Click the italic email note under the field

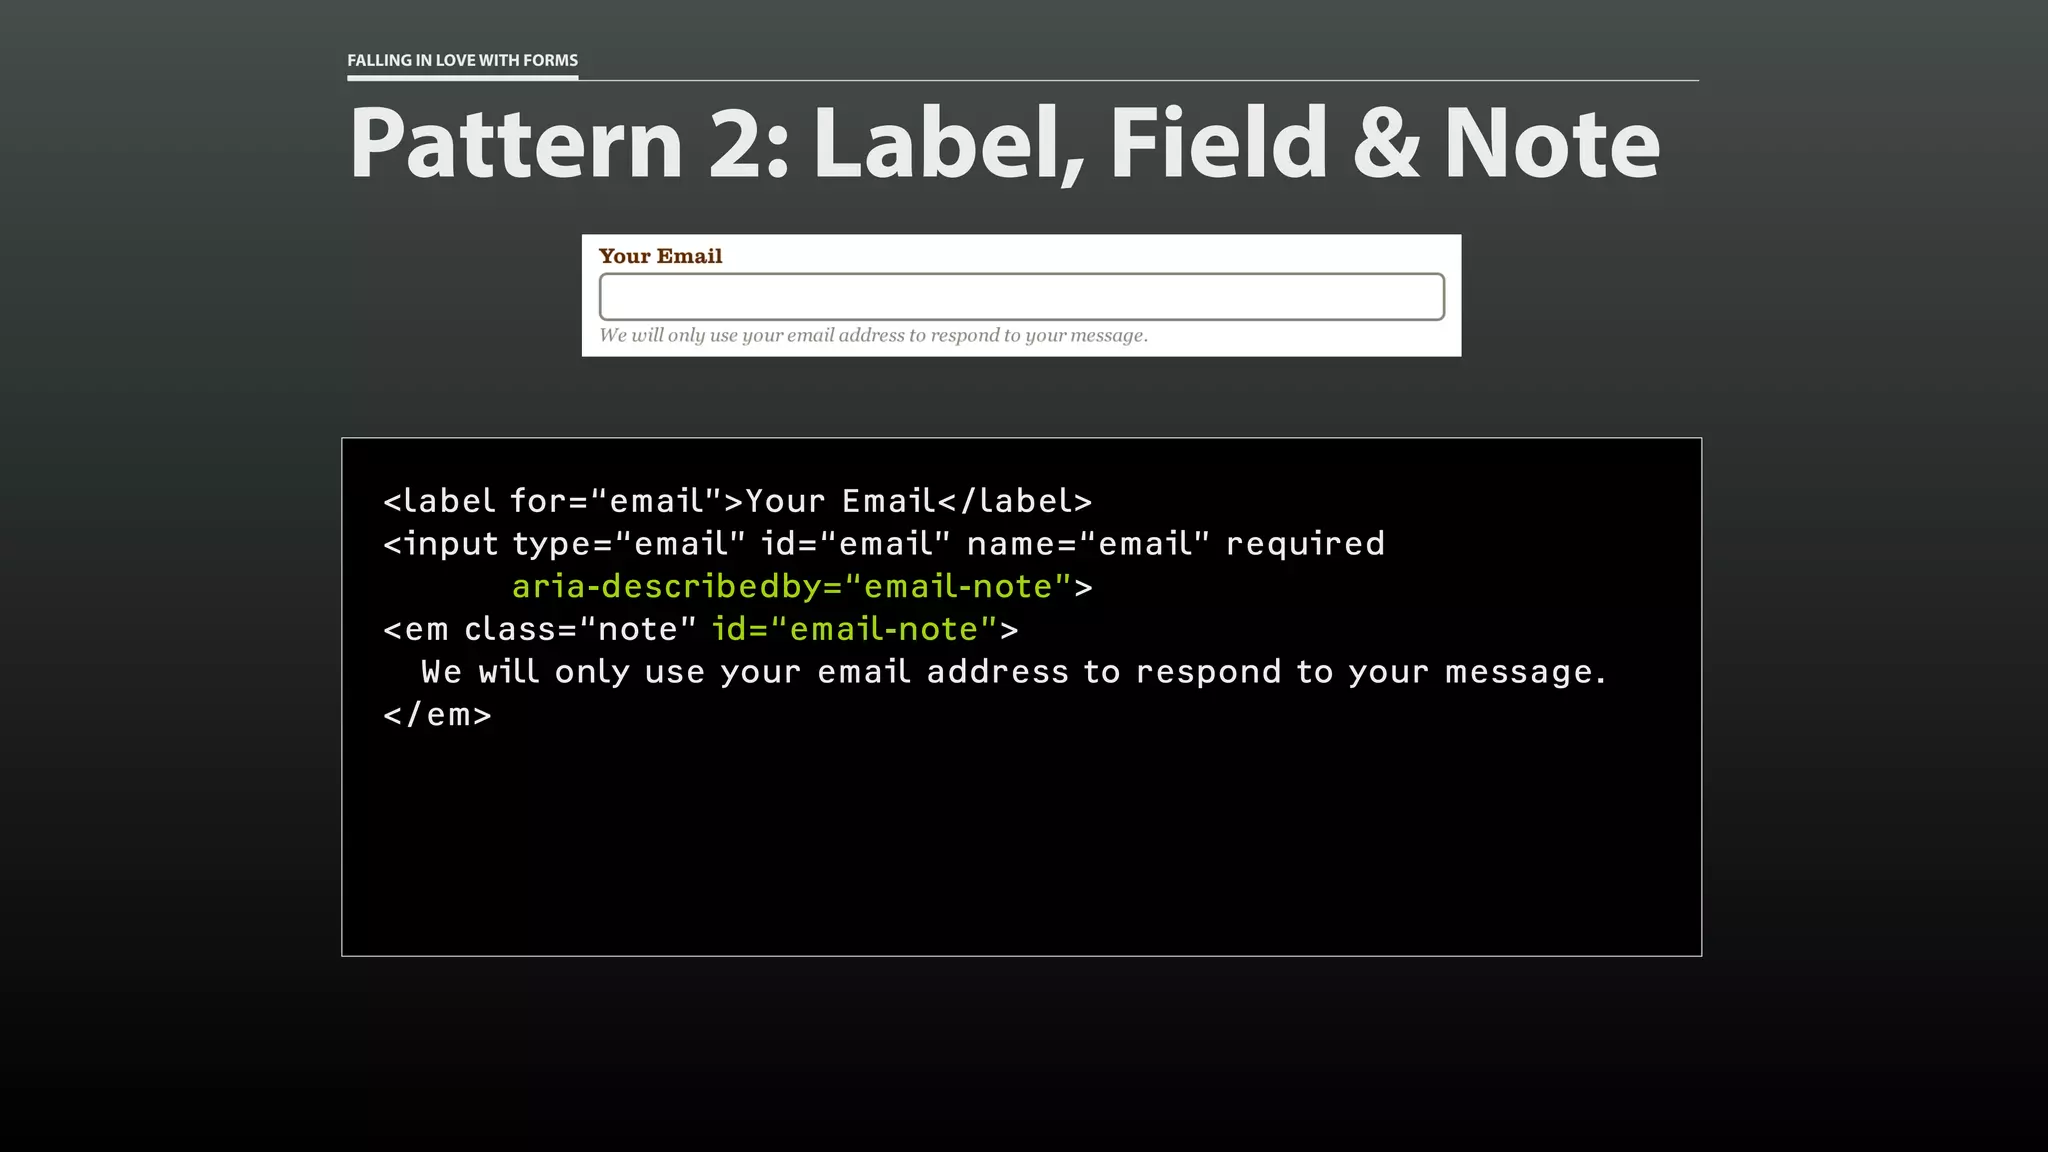click(x=873, y=336)
